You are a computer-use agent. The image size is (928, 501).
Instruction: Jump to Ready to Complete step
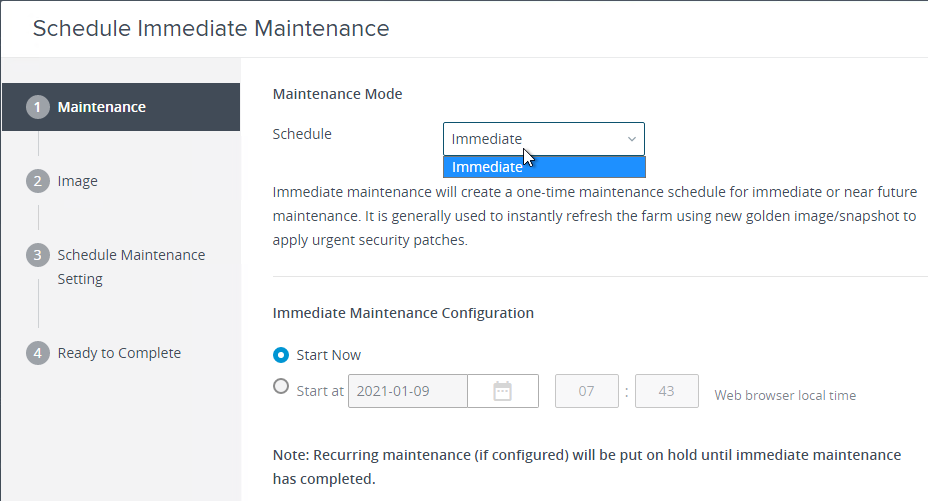pos(119,353)
